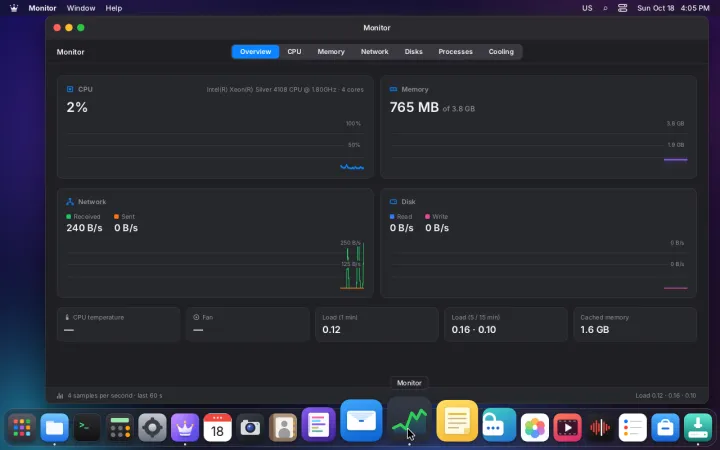Image resolution: width=720 pixels, height=450 pixels.
Task: Open the Photos flower app in dock
Action: point(535,428)
